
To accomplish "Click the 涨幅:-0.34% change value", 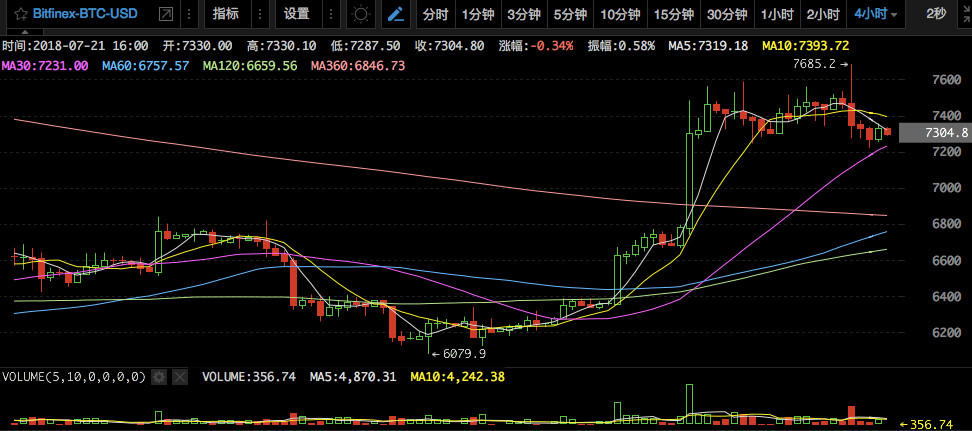I will tap(536, 46).
